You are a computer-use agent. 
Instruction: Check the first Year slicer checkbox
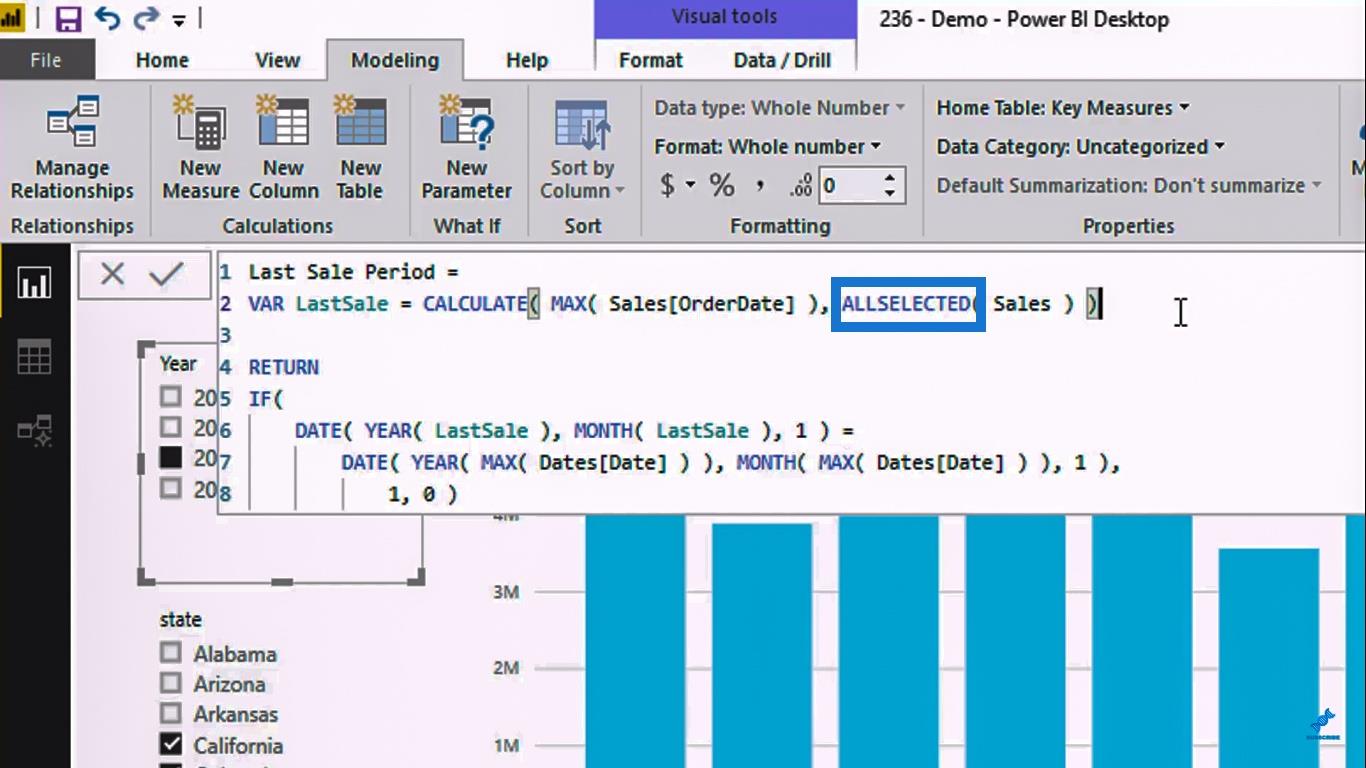click(x=171, y=397)
